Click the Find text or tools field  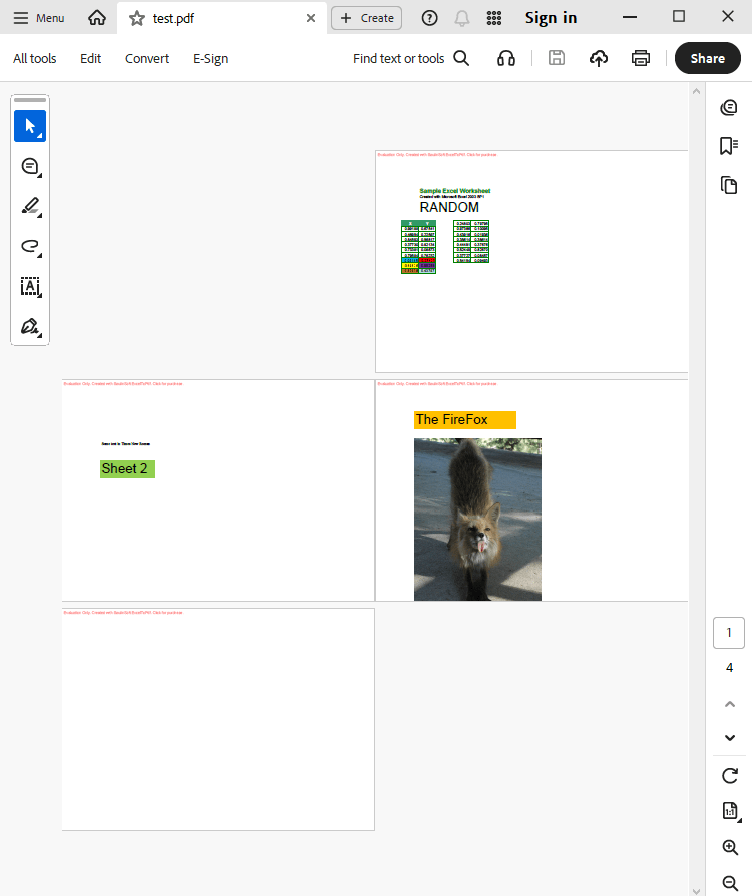398,58
